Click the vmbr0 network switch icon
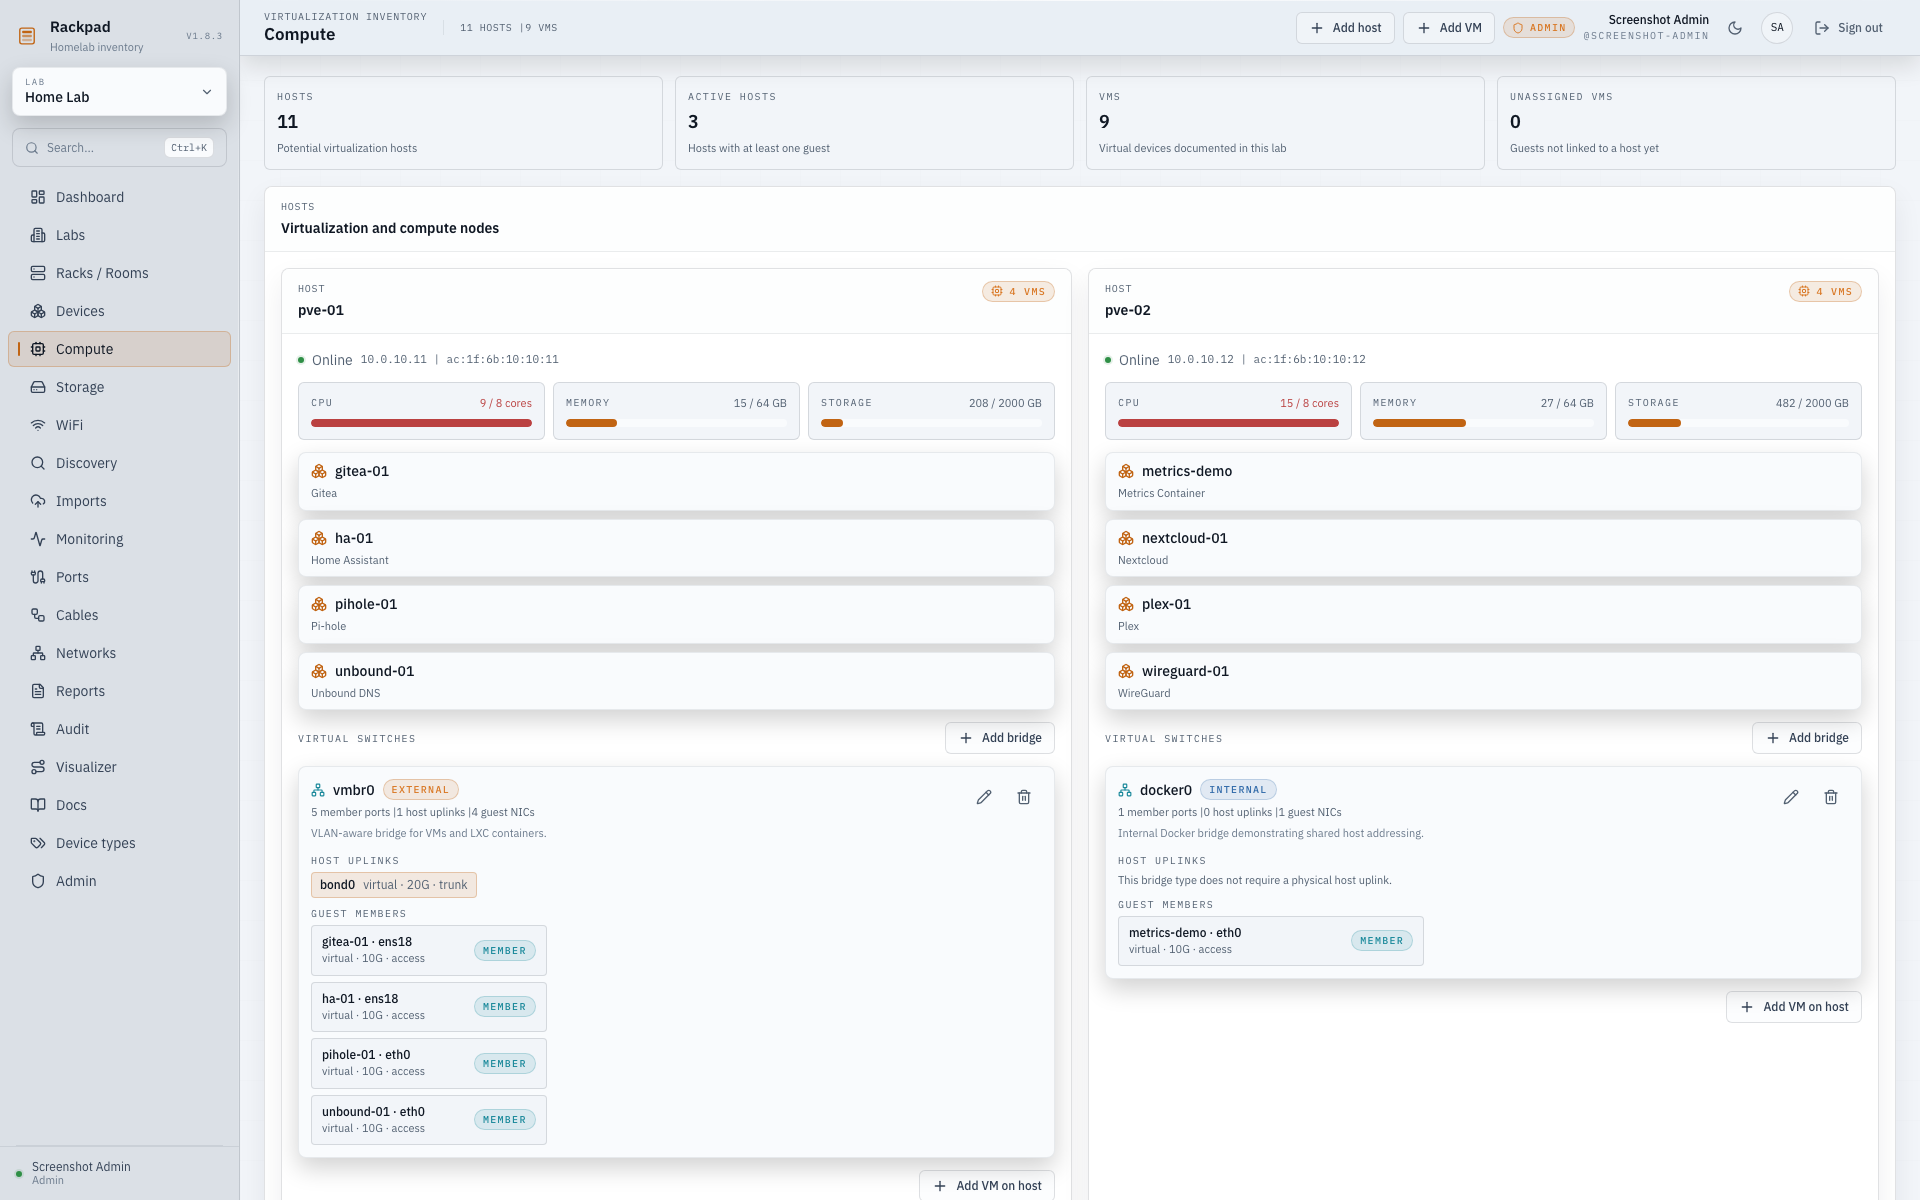Viewport: 1920px width, 1200px height. 318,790
